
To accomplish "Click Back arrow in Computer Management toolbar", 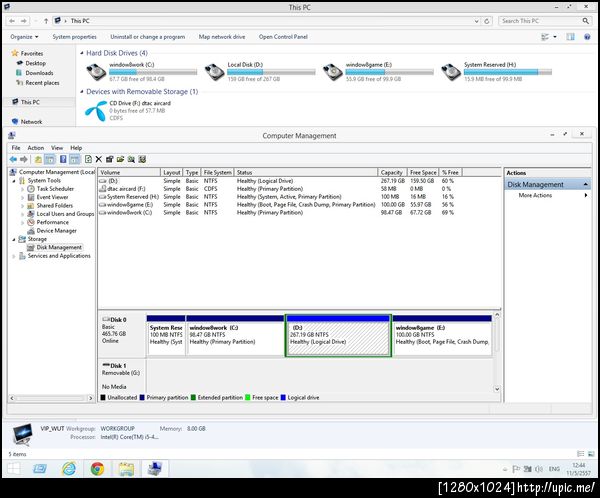I will [13, 159].
